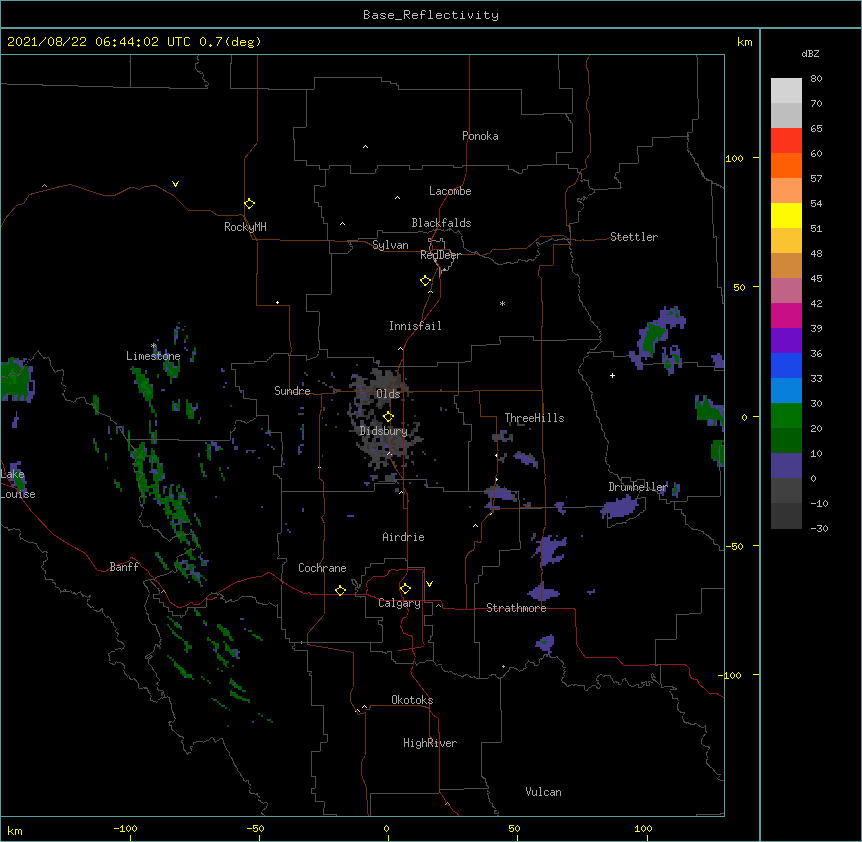The image size is (862, 842).
Task: Click the green 20-30 dBZ legend swatch
Action: pos(786,416)
